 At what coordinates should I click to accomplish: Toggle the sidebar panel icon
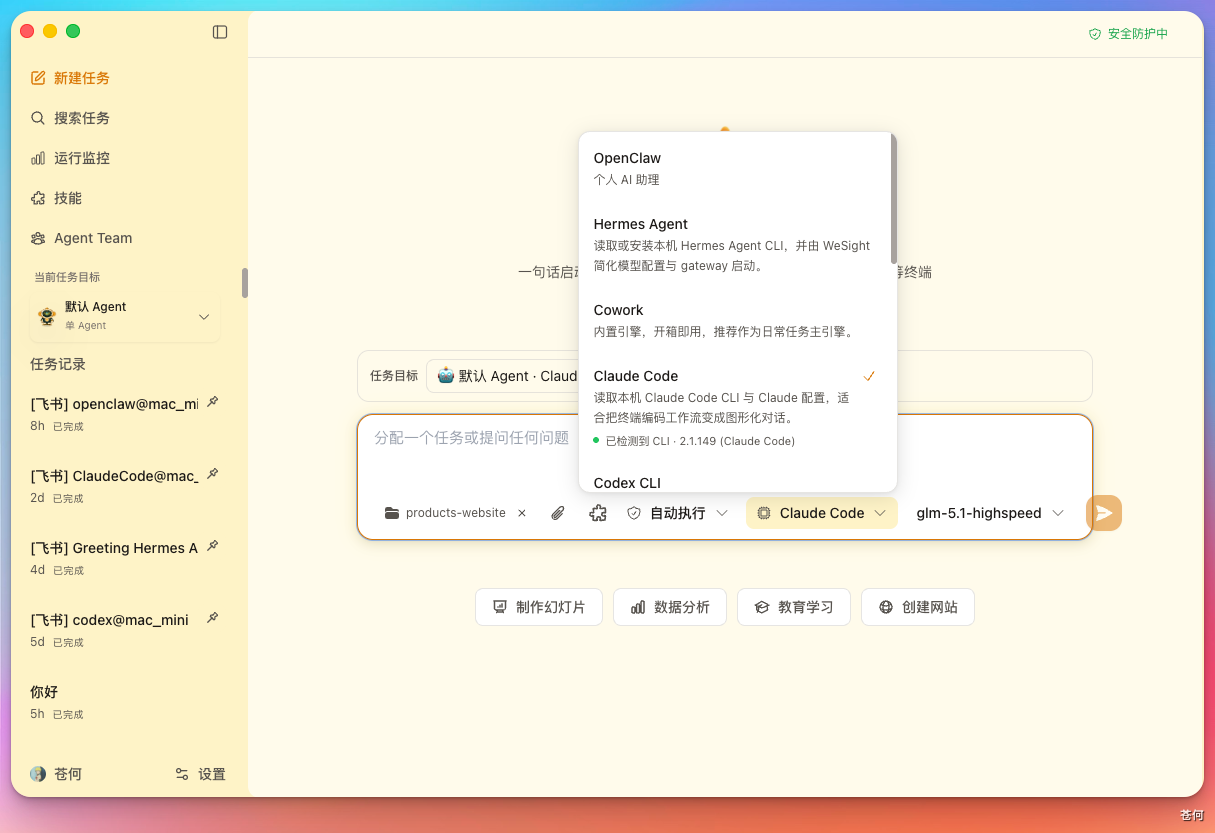click(220, 32)
